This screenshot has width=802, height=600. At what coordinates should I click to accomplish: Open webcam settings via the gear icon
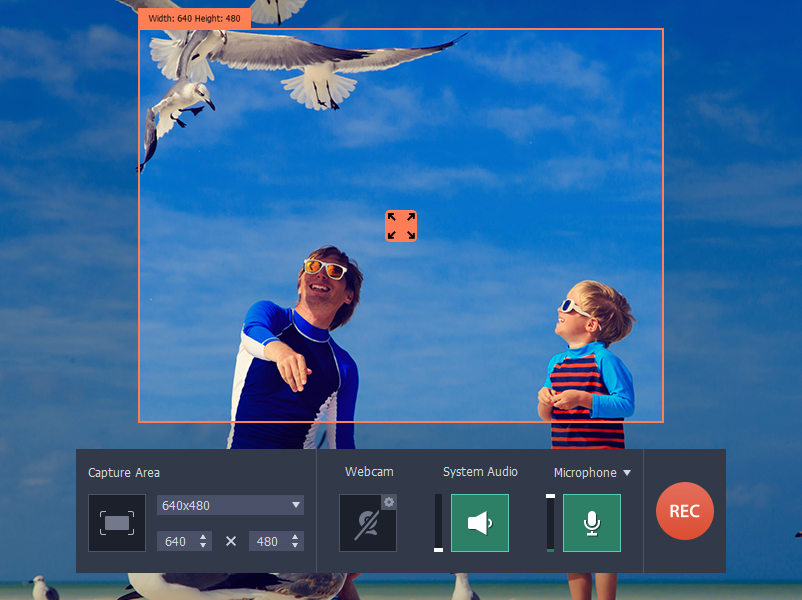[x=389, y=501]
